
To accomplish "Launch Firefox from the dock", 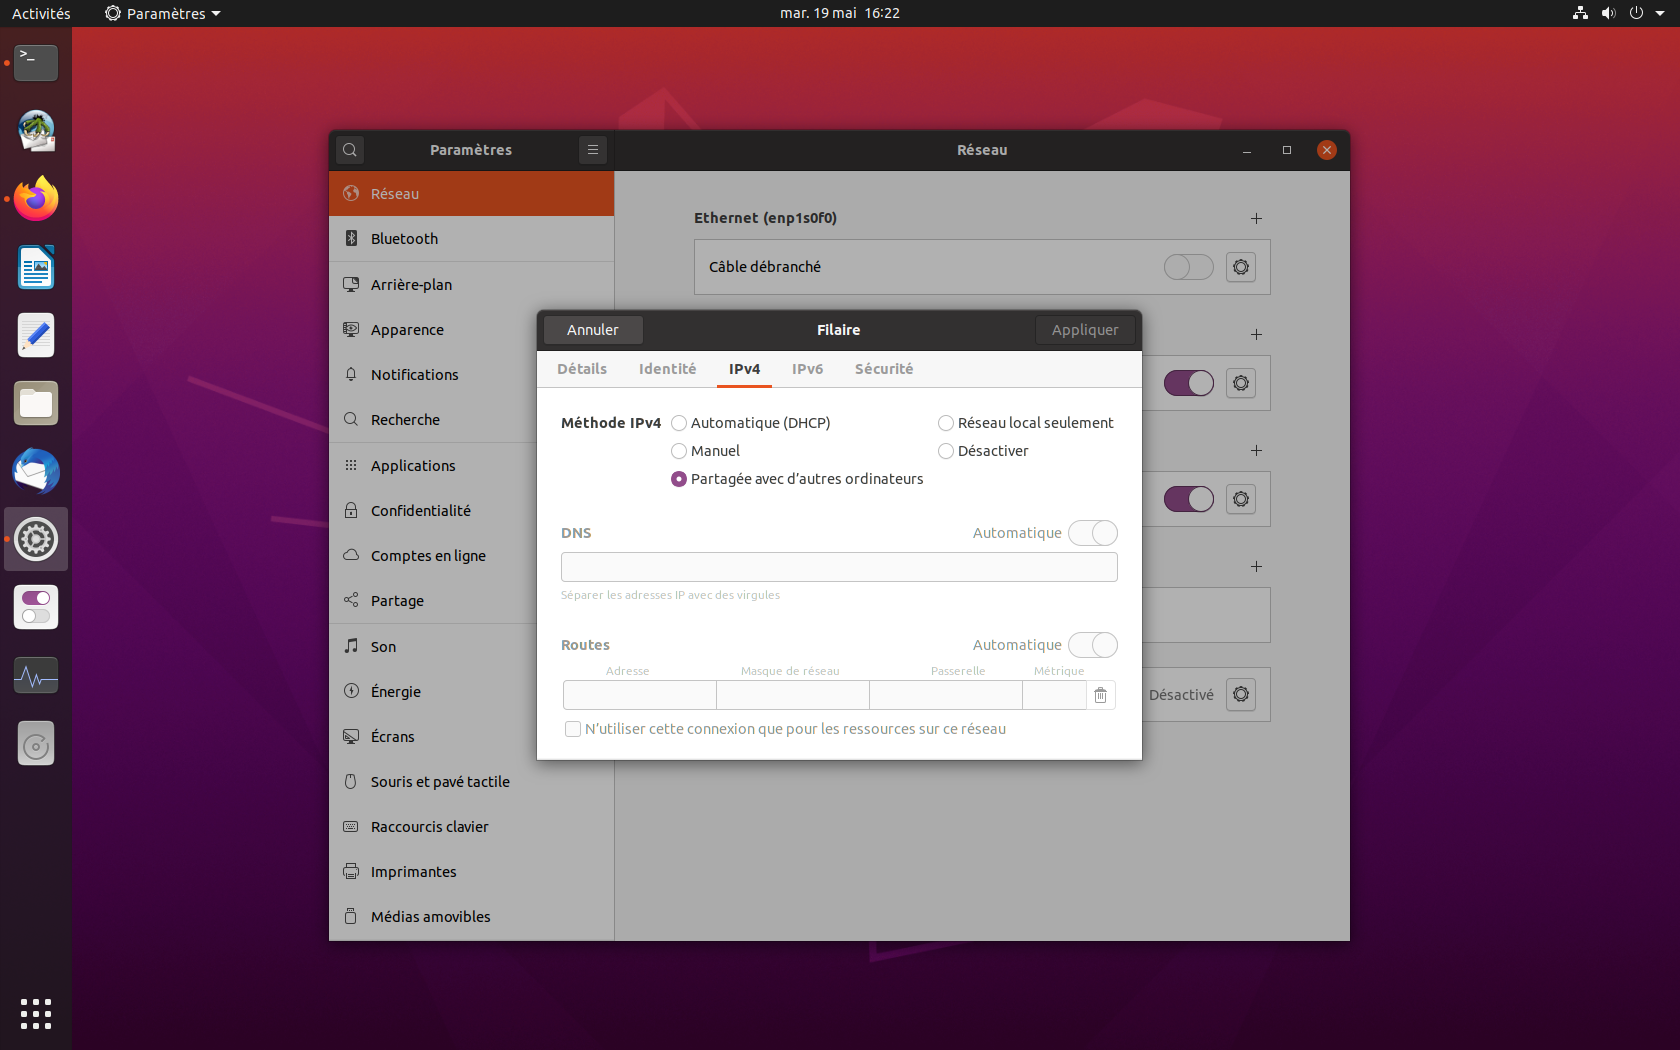I will 36,199.
